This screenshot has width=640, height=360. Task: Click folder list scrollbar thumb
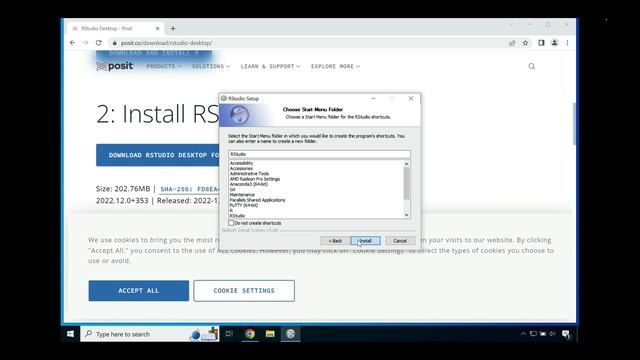pos(407,183)
